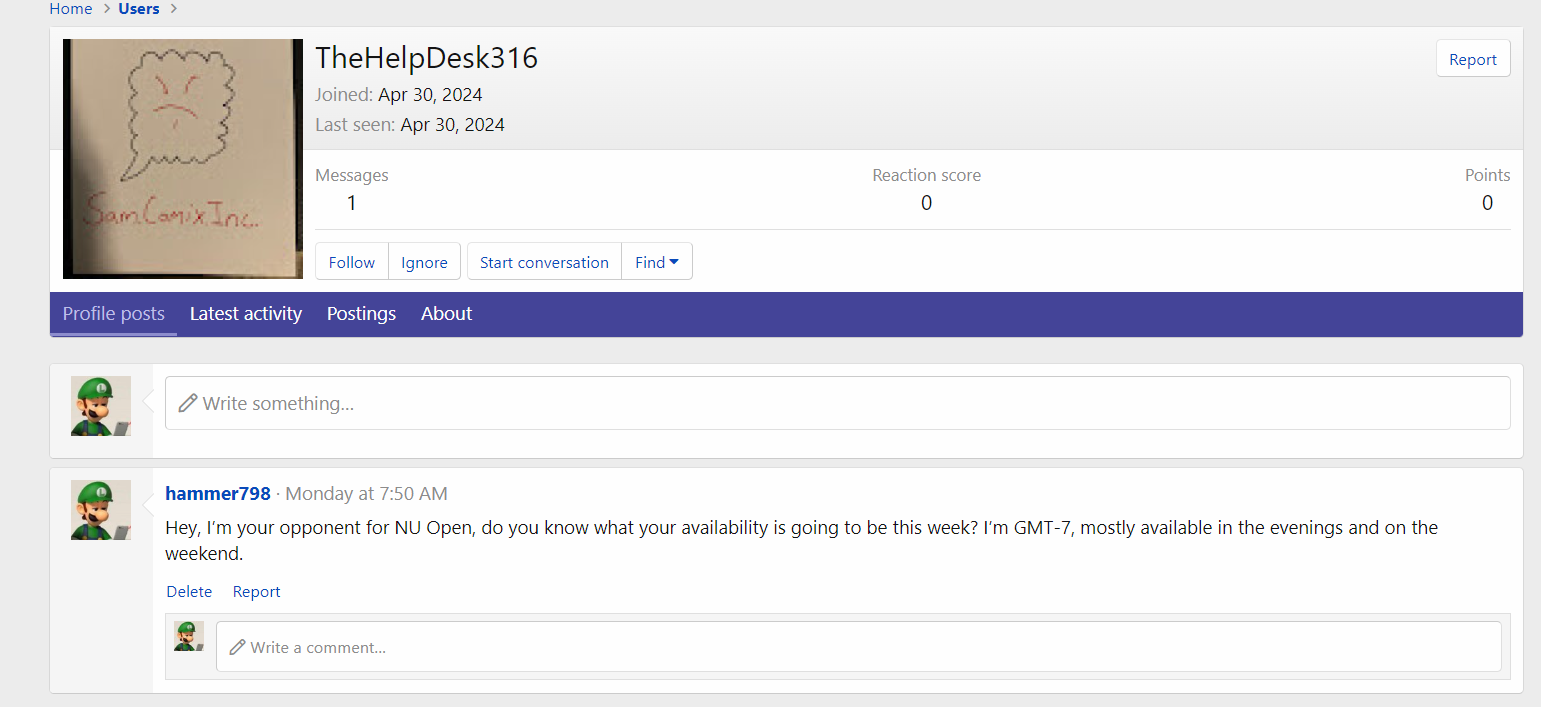
Task: Click TheHelpDesk316's profile avatar image
Action: 183,159
